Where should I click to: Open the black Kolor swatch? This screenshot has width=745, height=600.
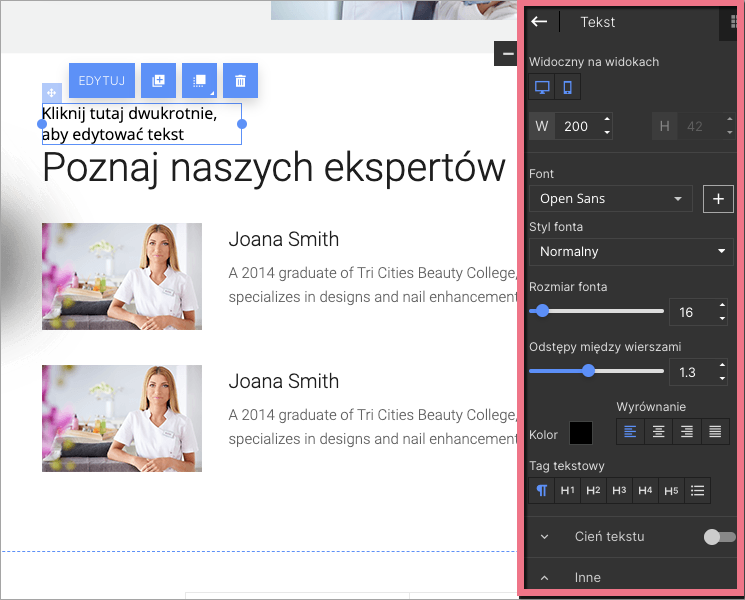(x=581, y=433)
